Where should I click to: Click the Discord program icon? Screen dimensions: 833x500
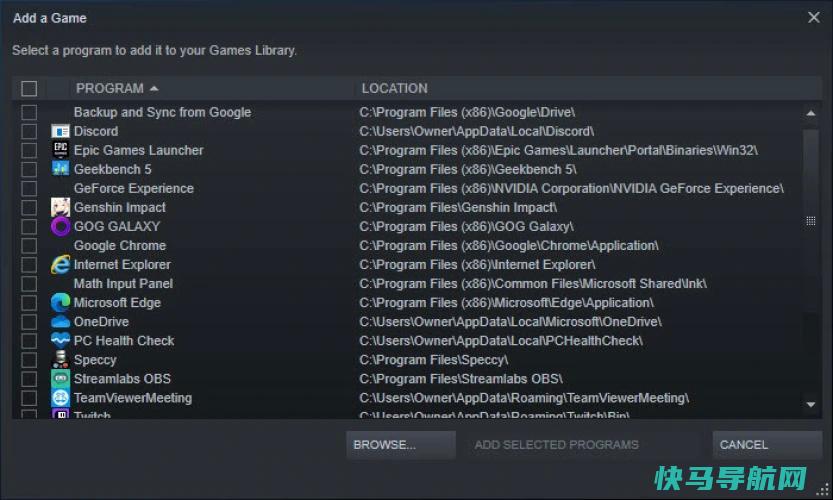(60, 131)
